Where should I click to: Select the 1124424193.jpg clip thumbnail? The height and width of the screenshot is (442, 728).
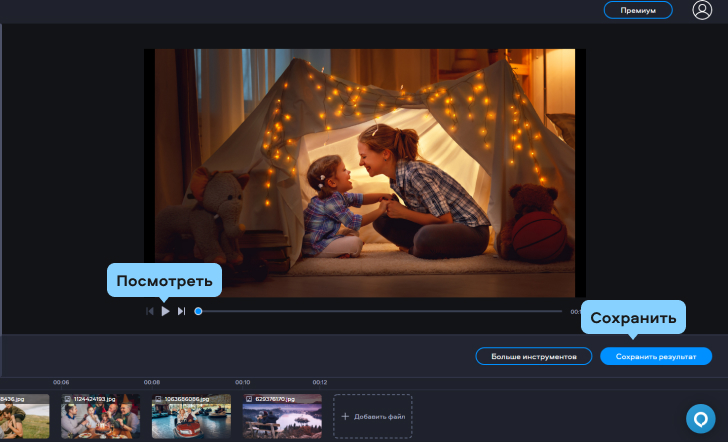(x=101, y=416)
